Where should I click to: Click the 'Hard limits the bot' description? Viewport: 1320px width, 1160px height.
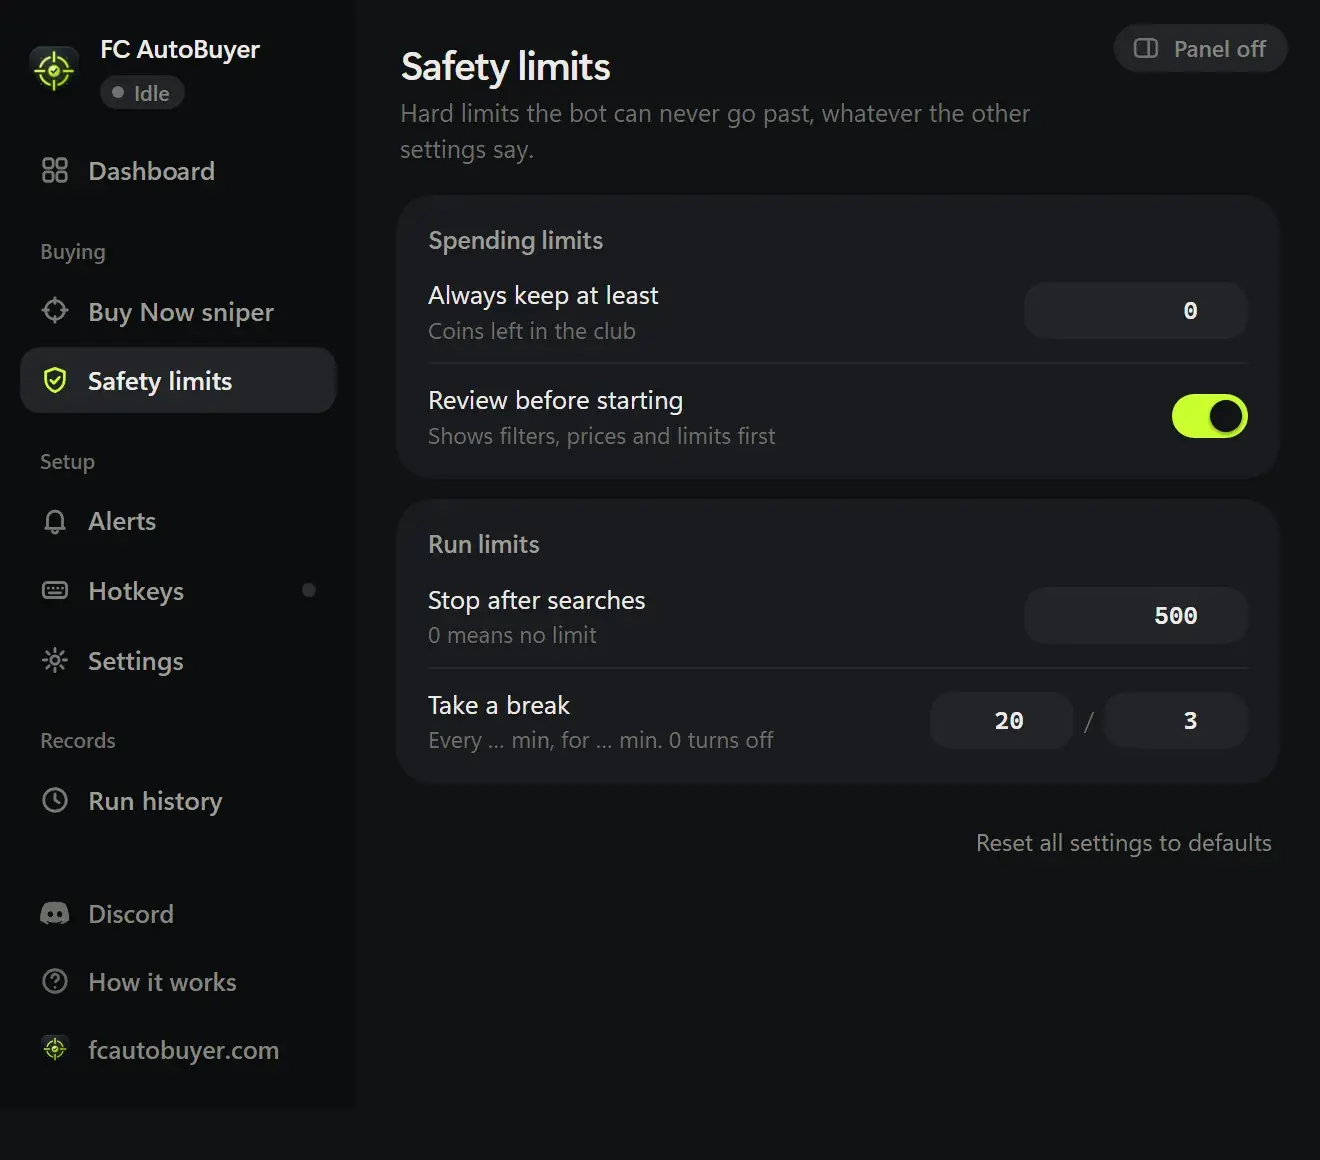[x=715, y=131]
